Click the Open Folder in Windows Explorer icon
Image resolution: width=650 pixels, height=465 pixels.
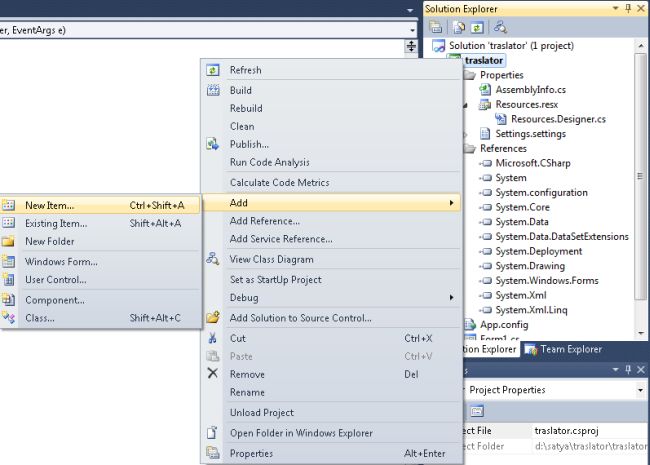pyautogui.click(x=212, y=432)
